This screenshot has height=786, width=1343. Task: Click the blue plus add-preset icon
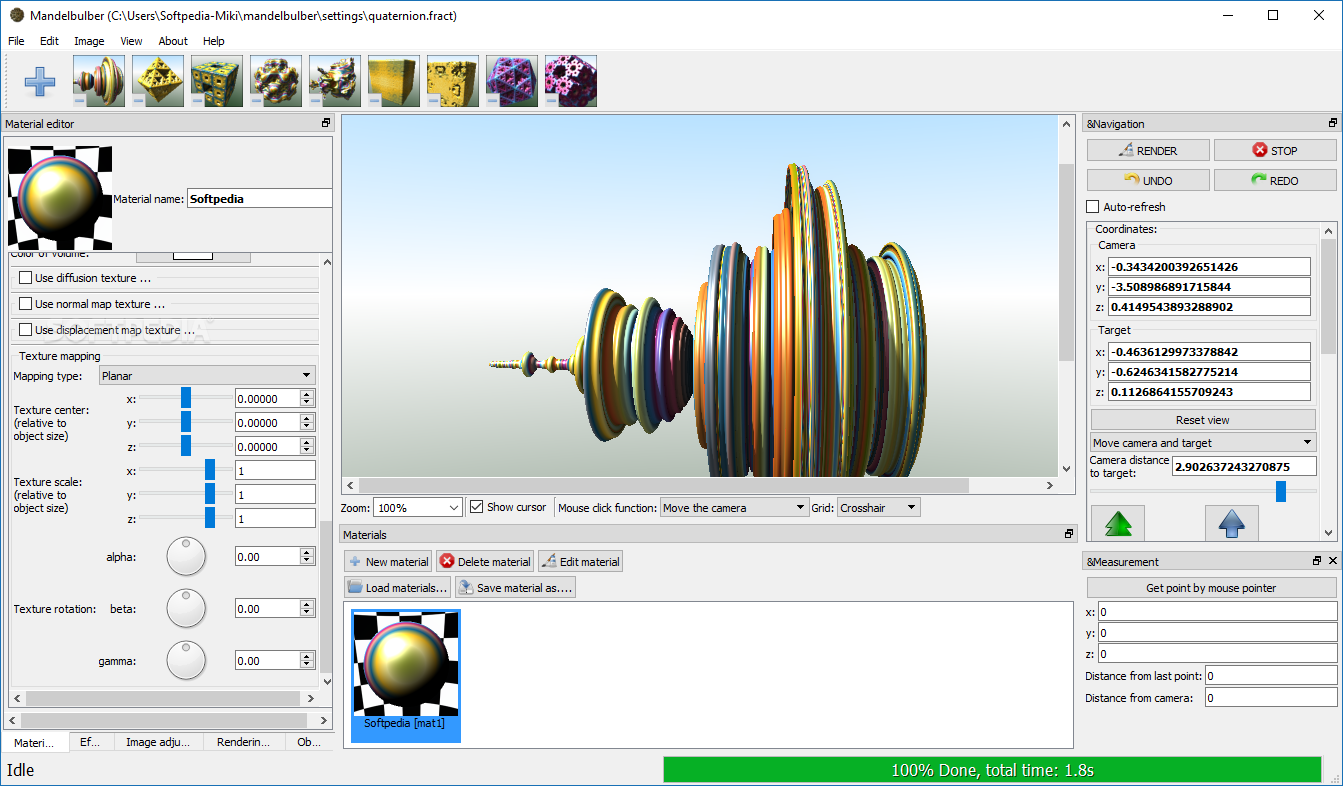40,81
